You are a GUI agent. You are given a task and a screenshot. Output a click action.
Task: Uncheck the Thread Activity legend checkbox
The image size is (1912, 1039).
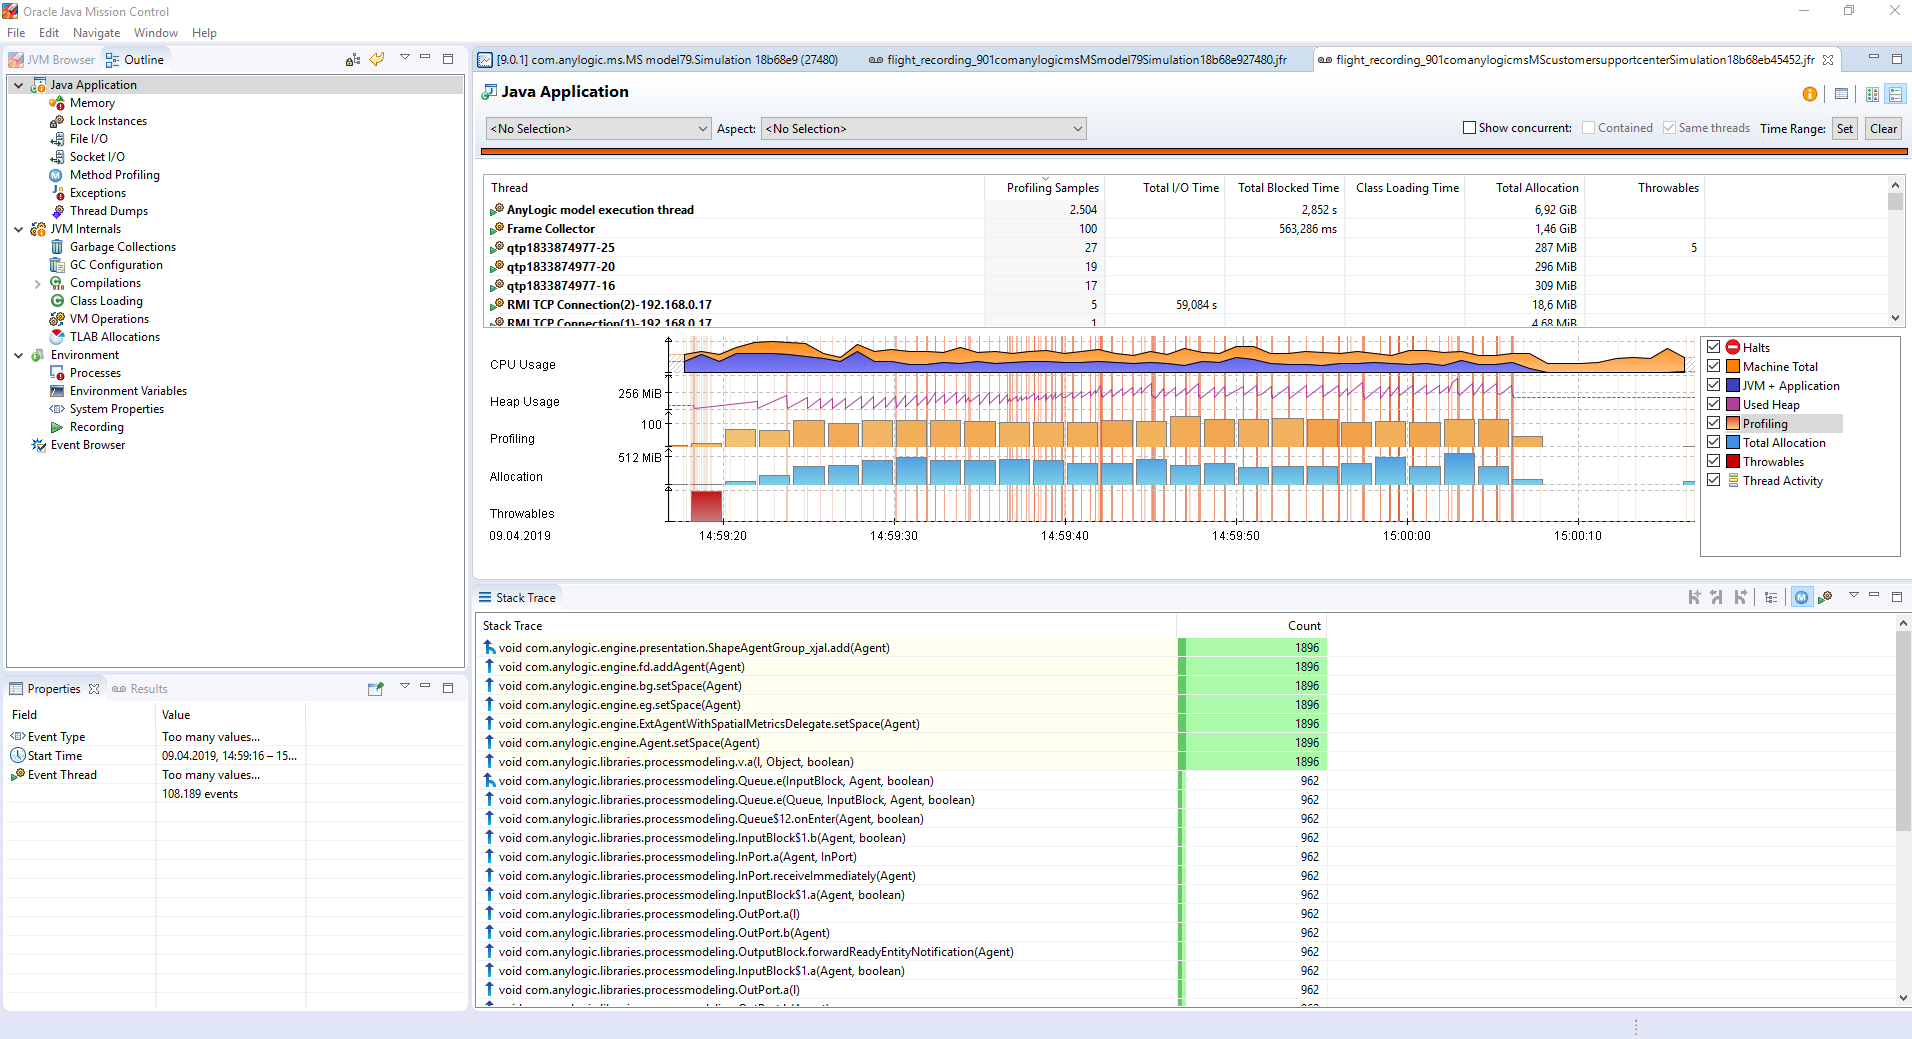1713,480
